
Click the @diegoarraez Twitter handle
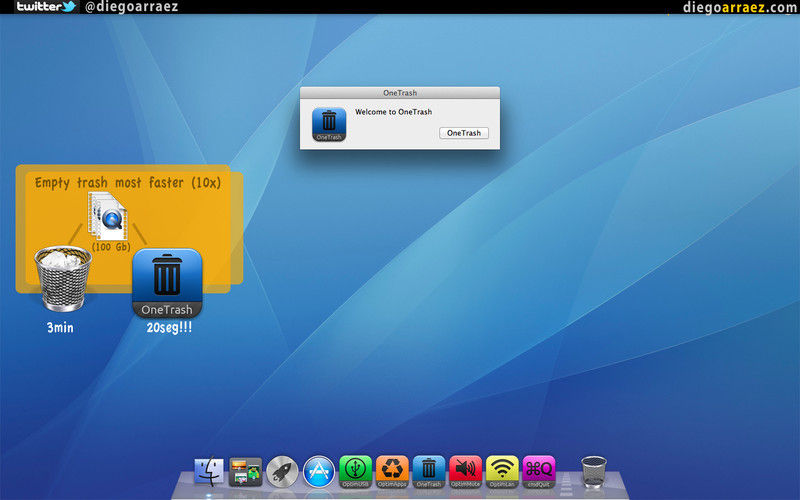(131, 7)
